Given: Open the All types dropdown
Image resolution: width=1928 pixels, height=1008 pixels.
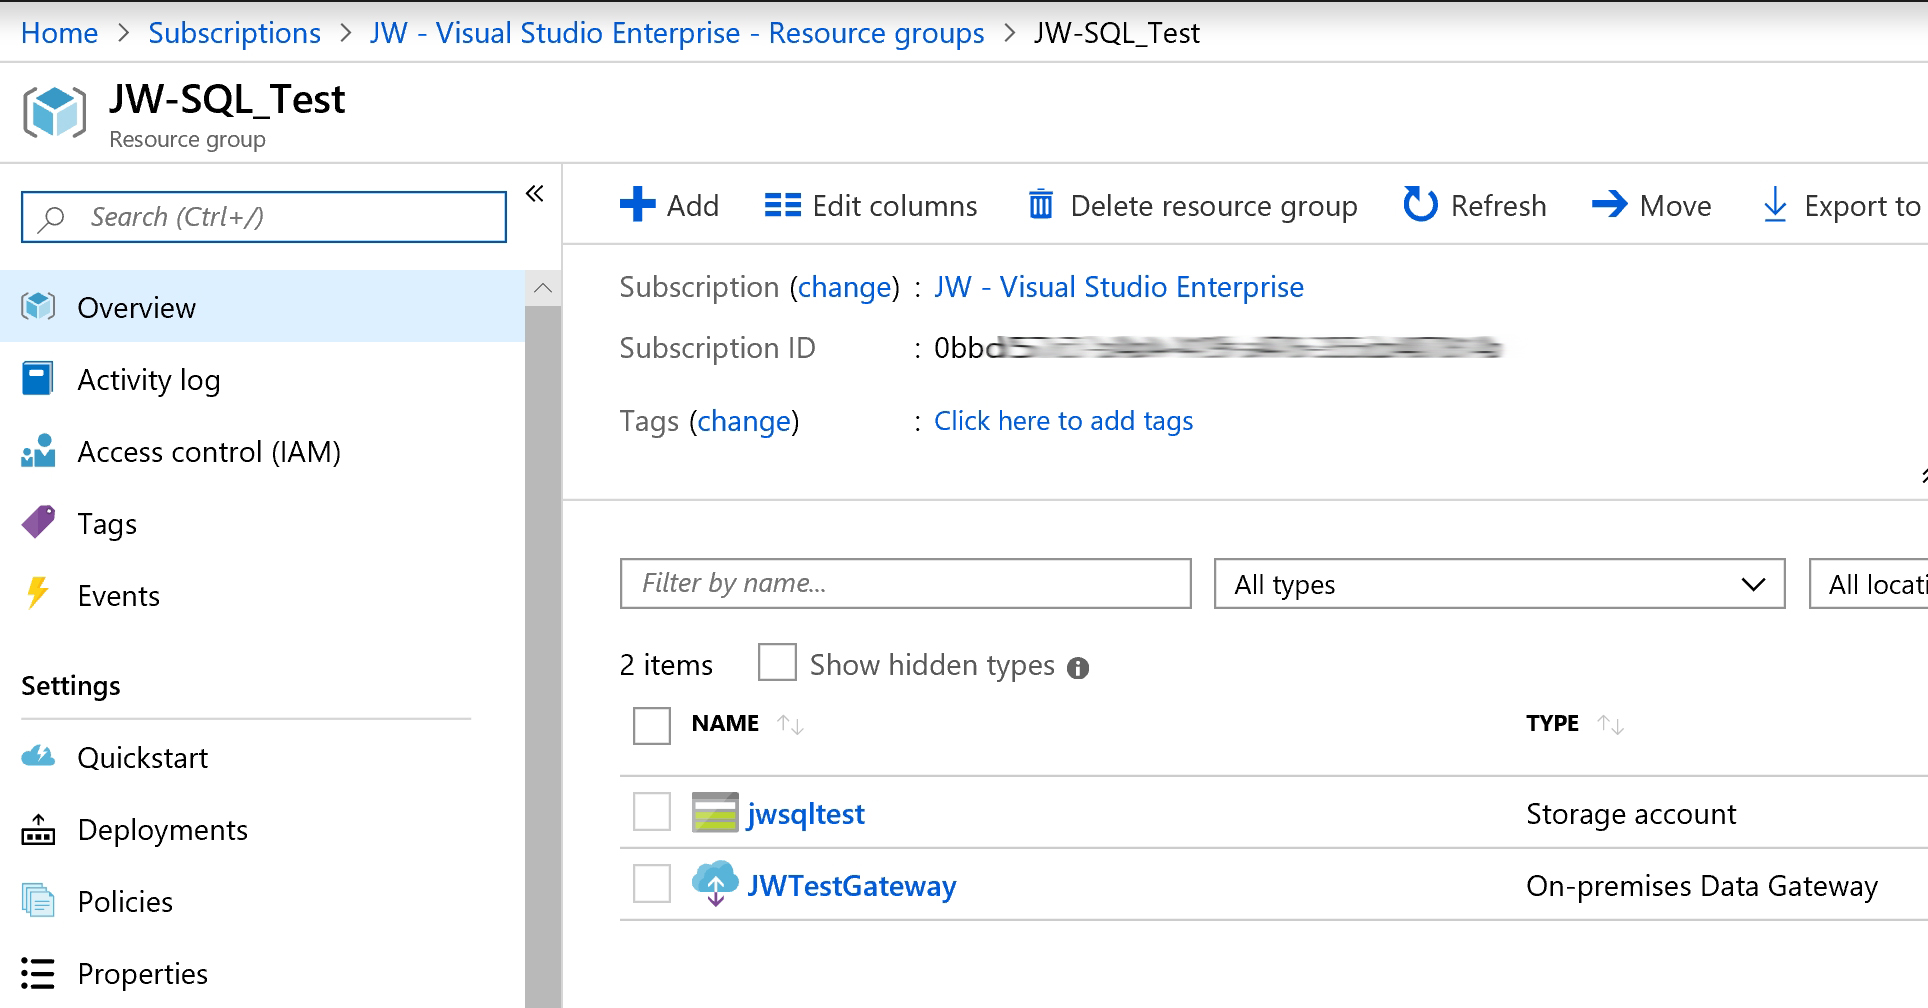Looking at the screenshot, I should click(1499, 584).
